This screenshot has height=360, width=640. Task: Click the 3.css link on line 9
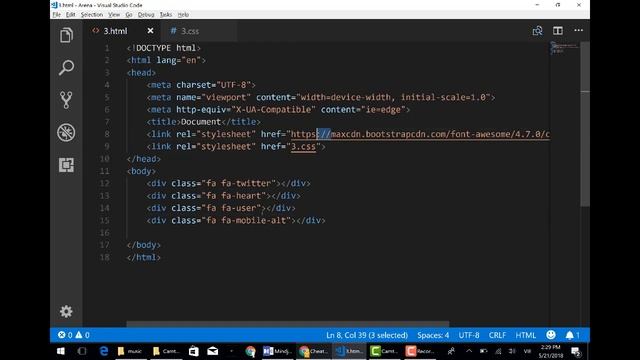tap(303, 147)
